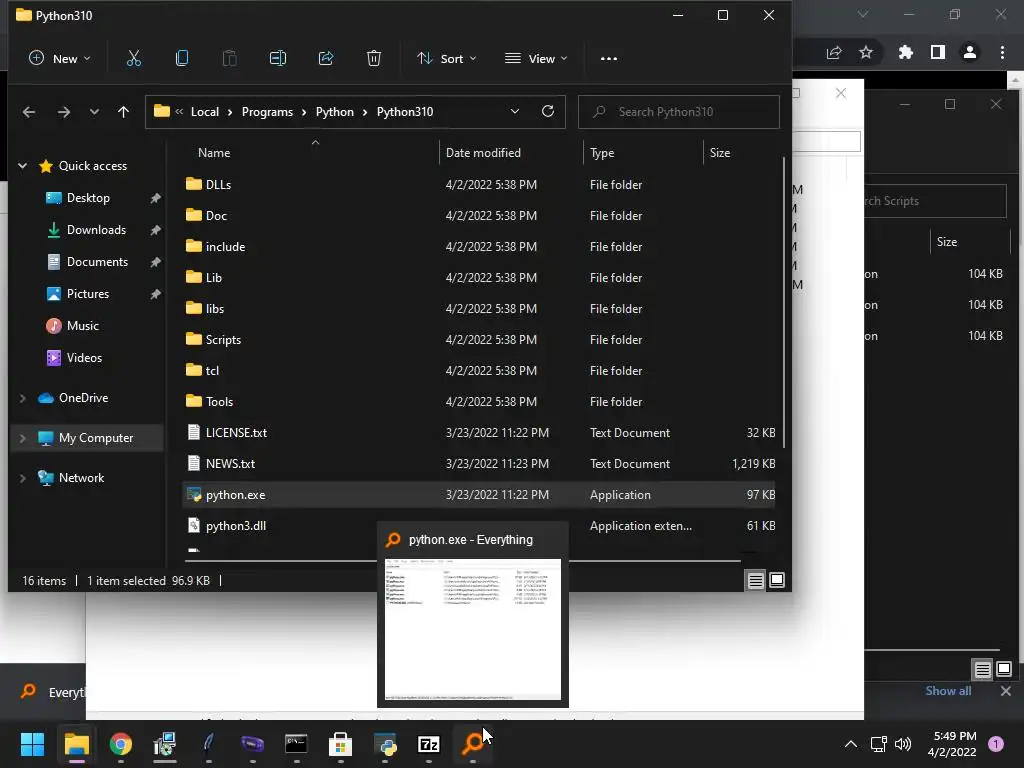Image resolution: width=1024 pixels, height=768 pixels.
Task: Click Show all in Chrome downloads bar
Action: click(948, 691)
